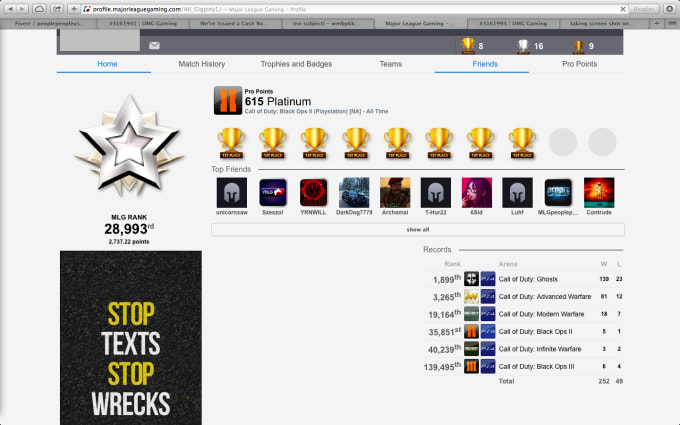Open the MLGpeoplep... friend avatar
The height and width of the screenshot is (425, 680).
pyautogui.click(x=558, y=193)
